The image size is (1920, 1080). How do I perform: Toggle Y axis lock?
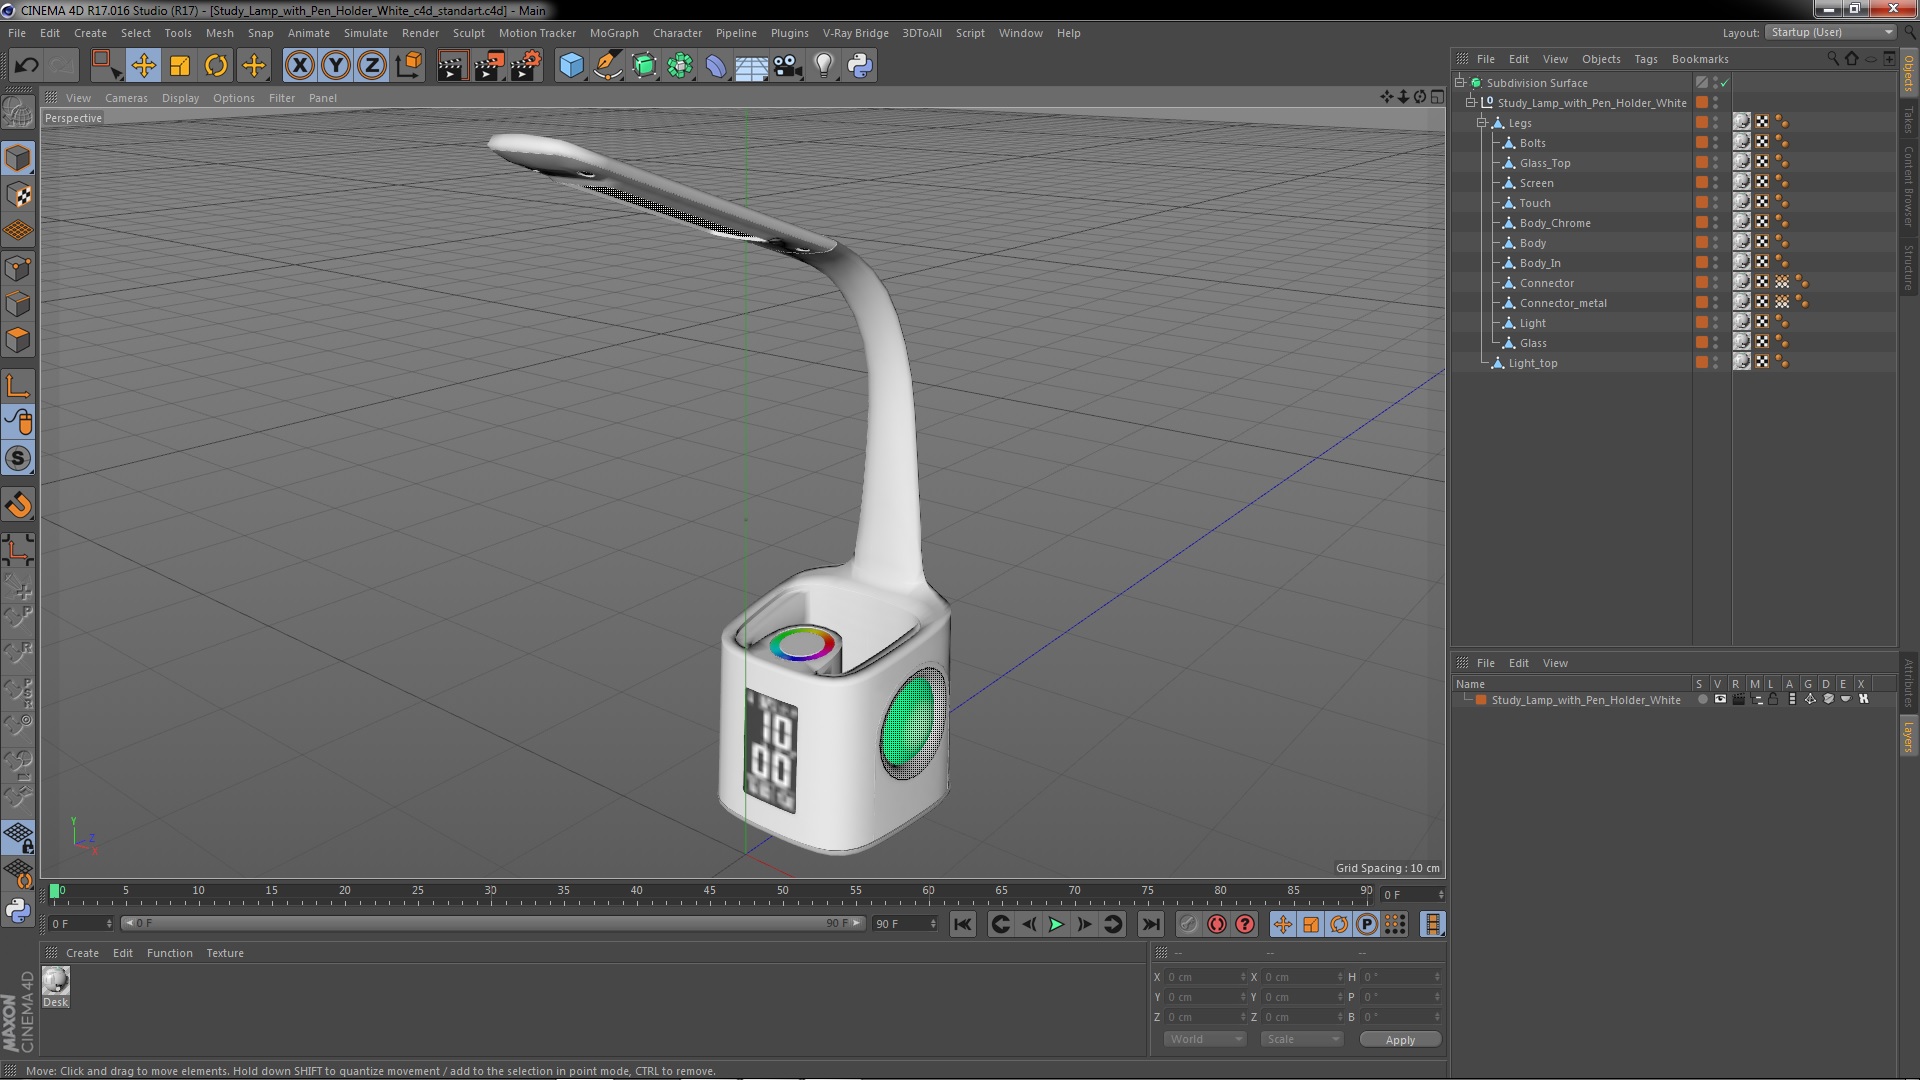click(x=336, y=66)
